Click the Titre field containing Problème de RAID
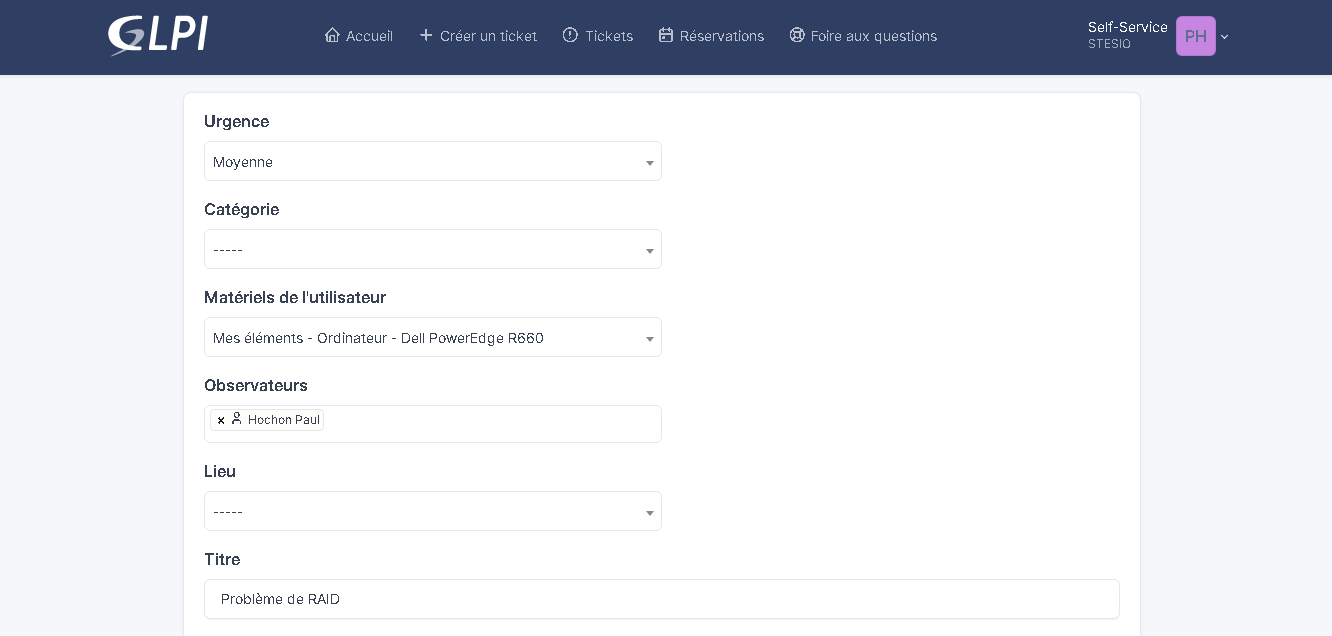This screenshot has height=636, width=1332. [x=661, y=599]
